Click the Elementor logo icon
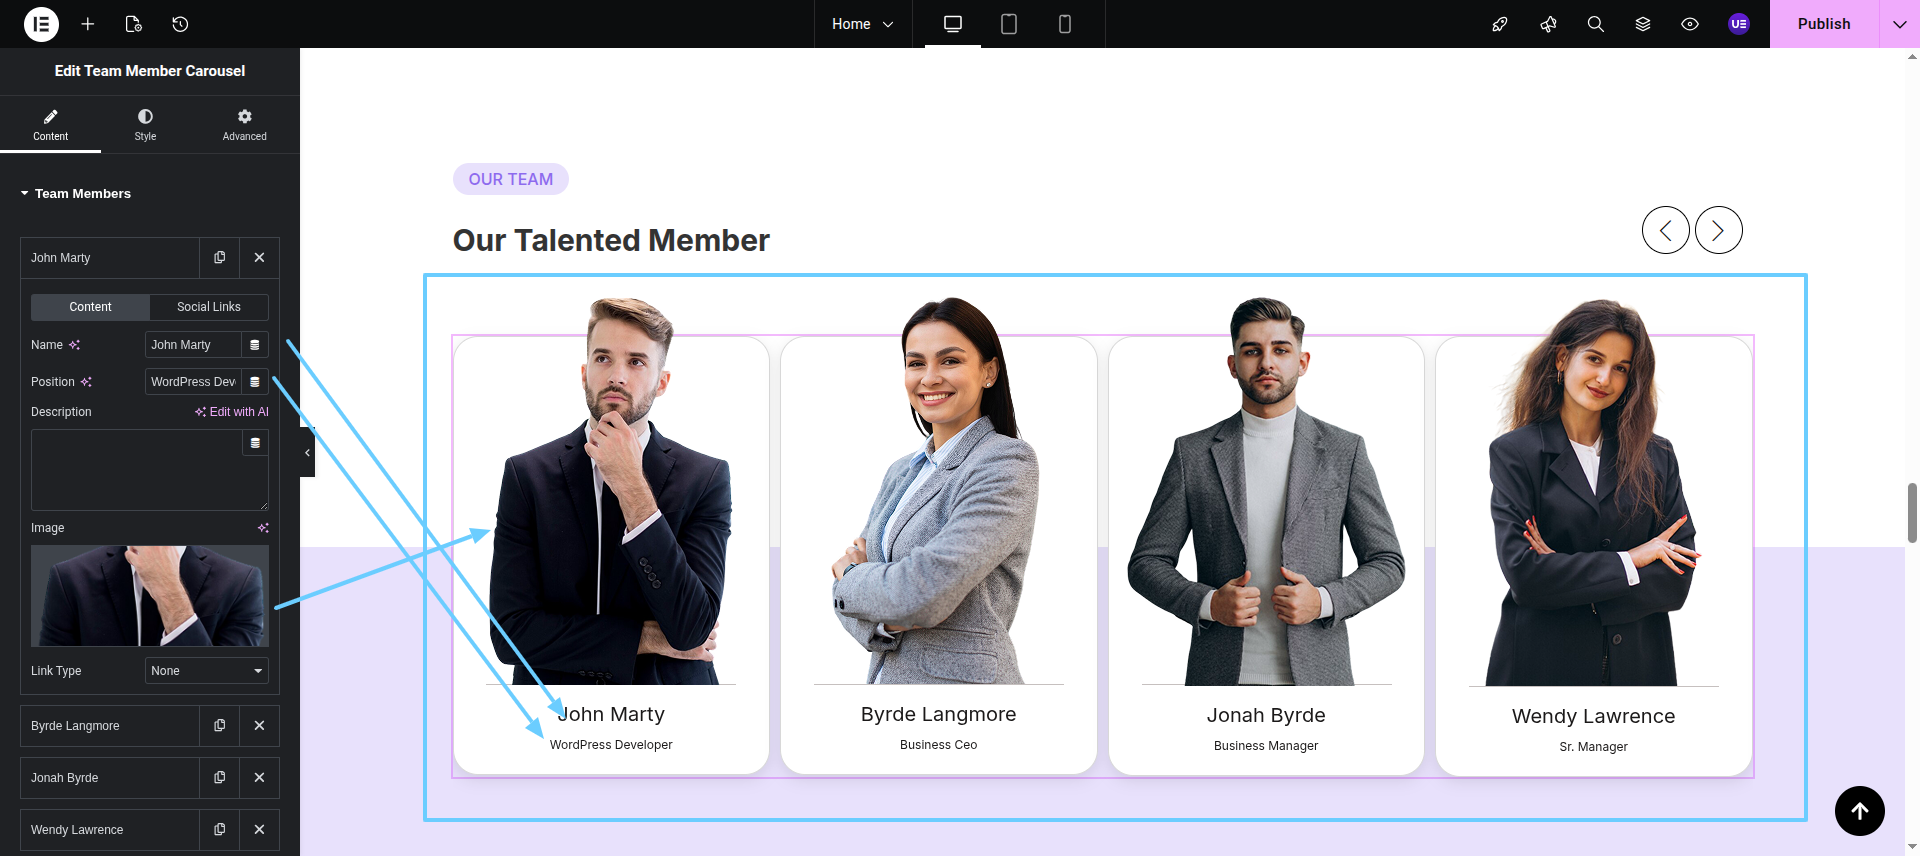Viewport: 1920px width, 856px height. click(x=41, y=24)
